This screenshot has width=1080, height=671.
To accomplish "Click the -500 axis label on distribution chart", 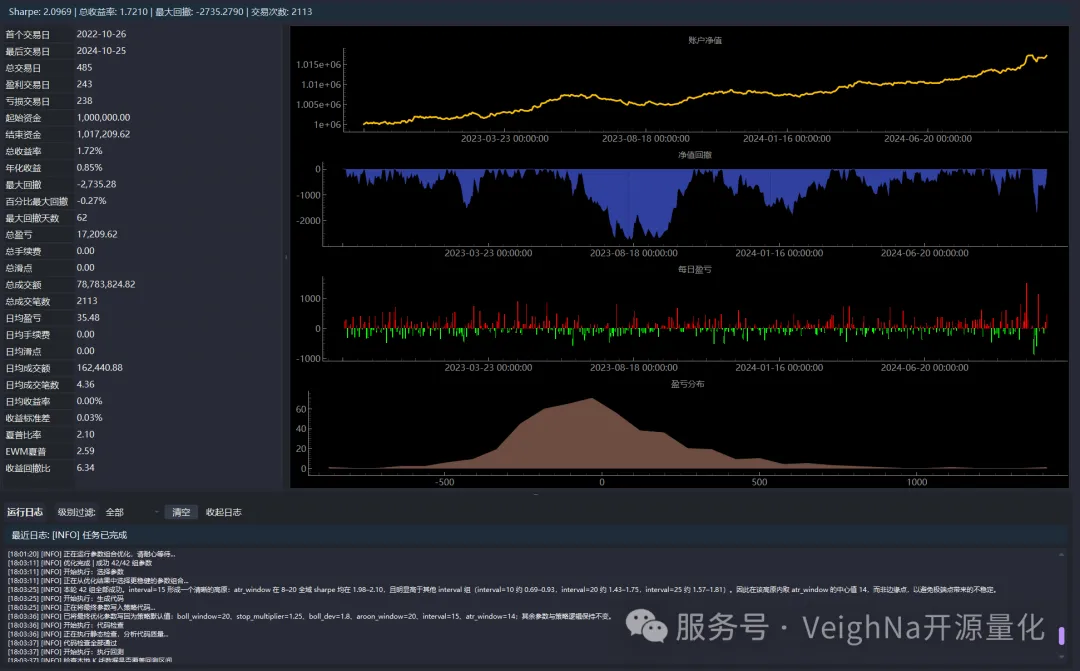I will pos(445,482).
